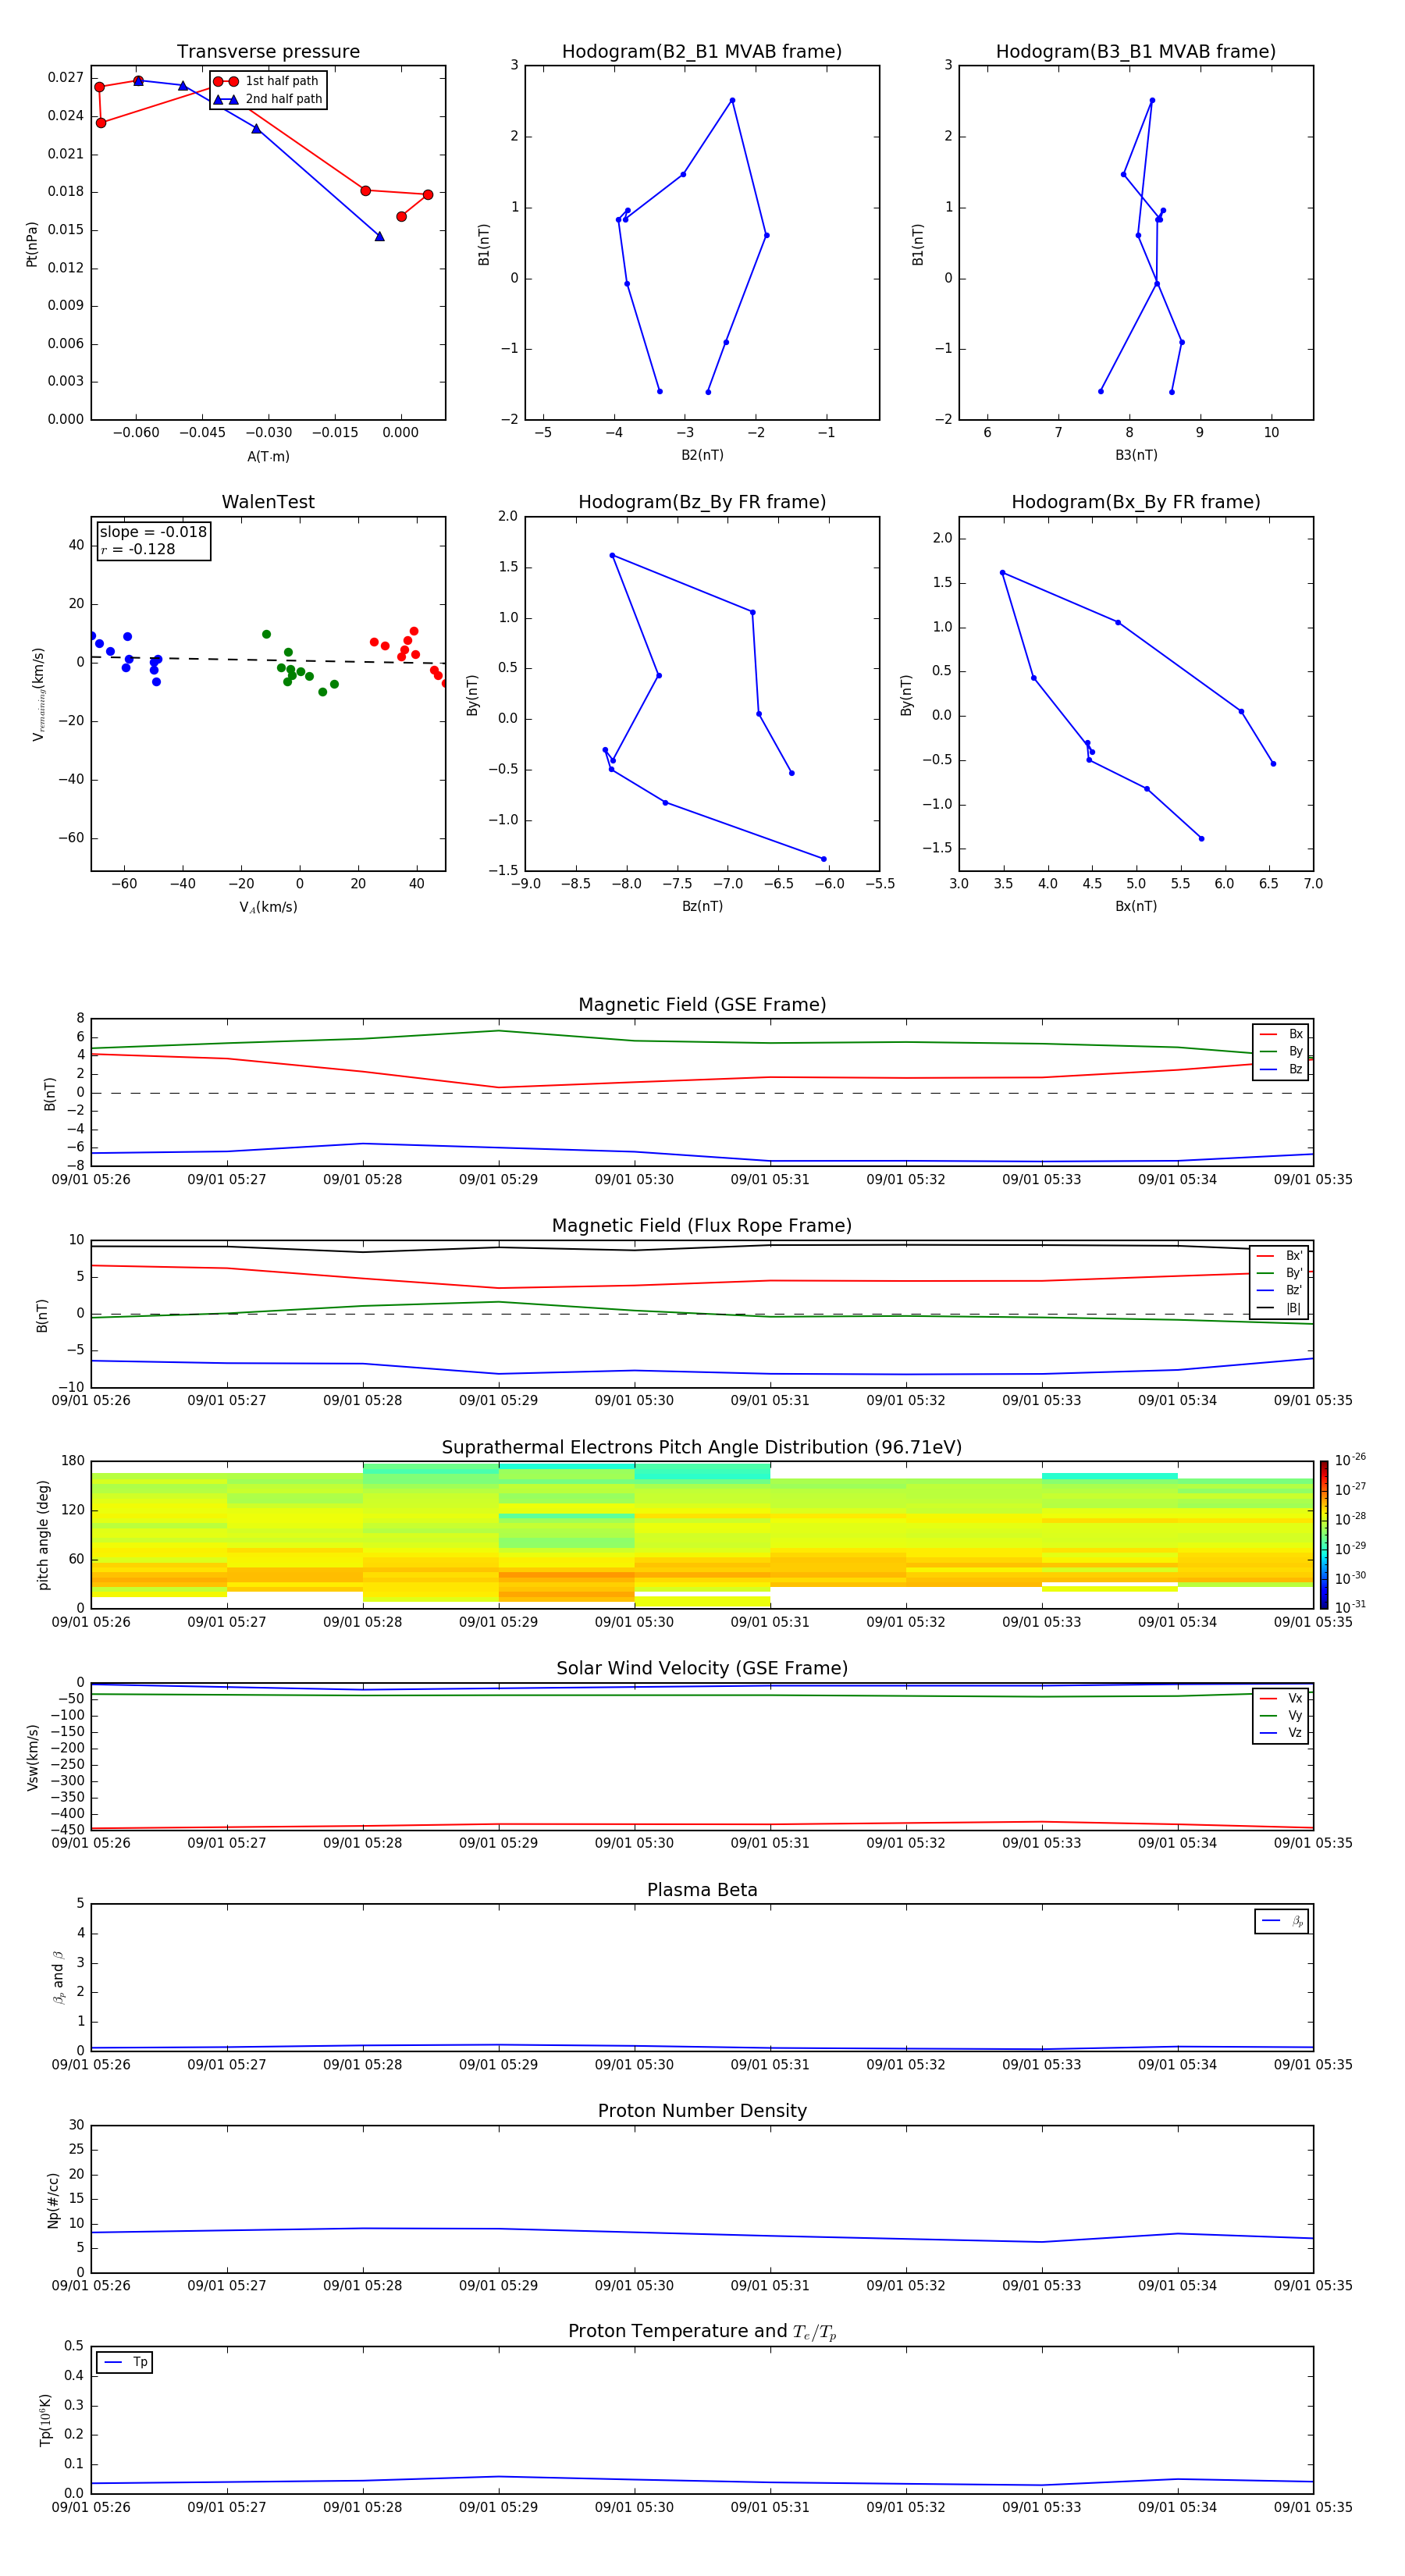This screenshot has height=2576, width=1405.
Task: Click the '|B|' legend entry in Flux Rope plot
Action: 1279,1308
